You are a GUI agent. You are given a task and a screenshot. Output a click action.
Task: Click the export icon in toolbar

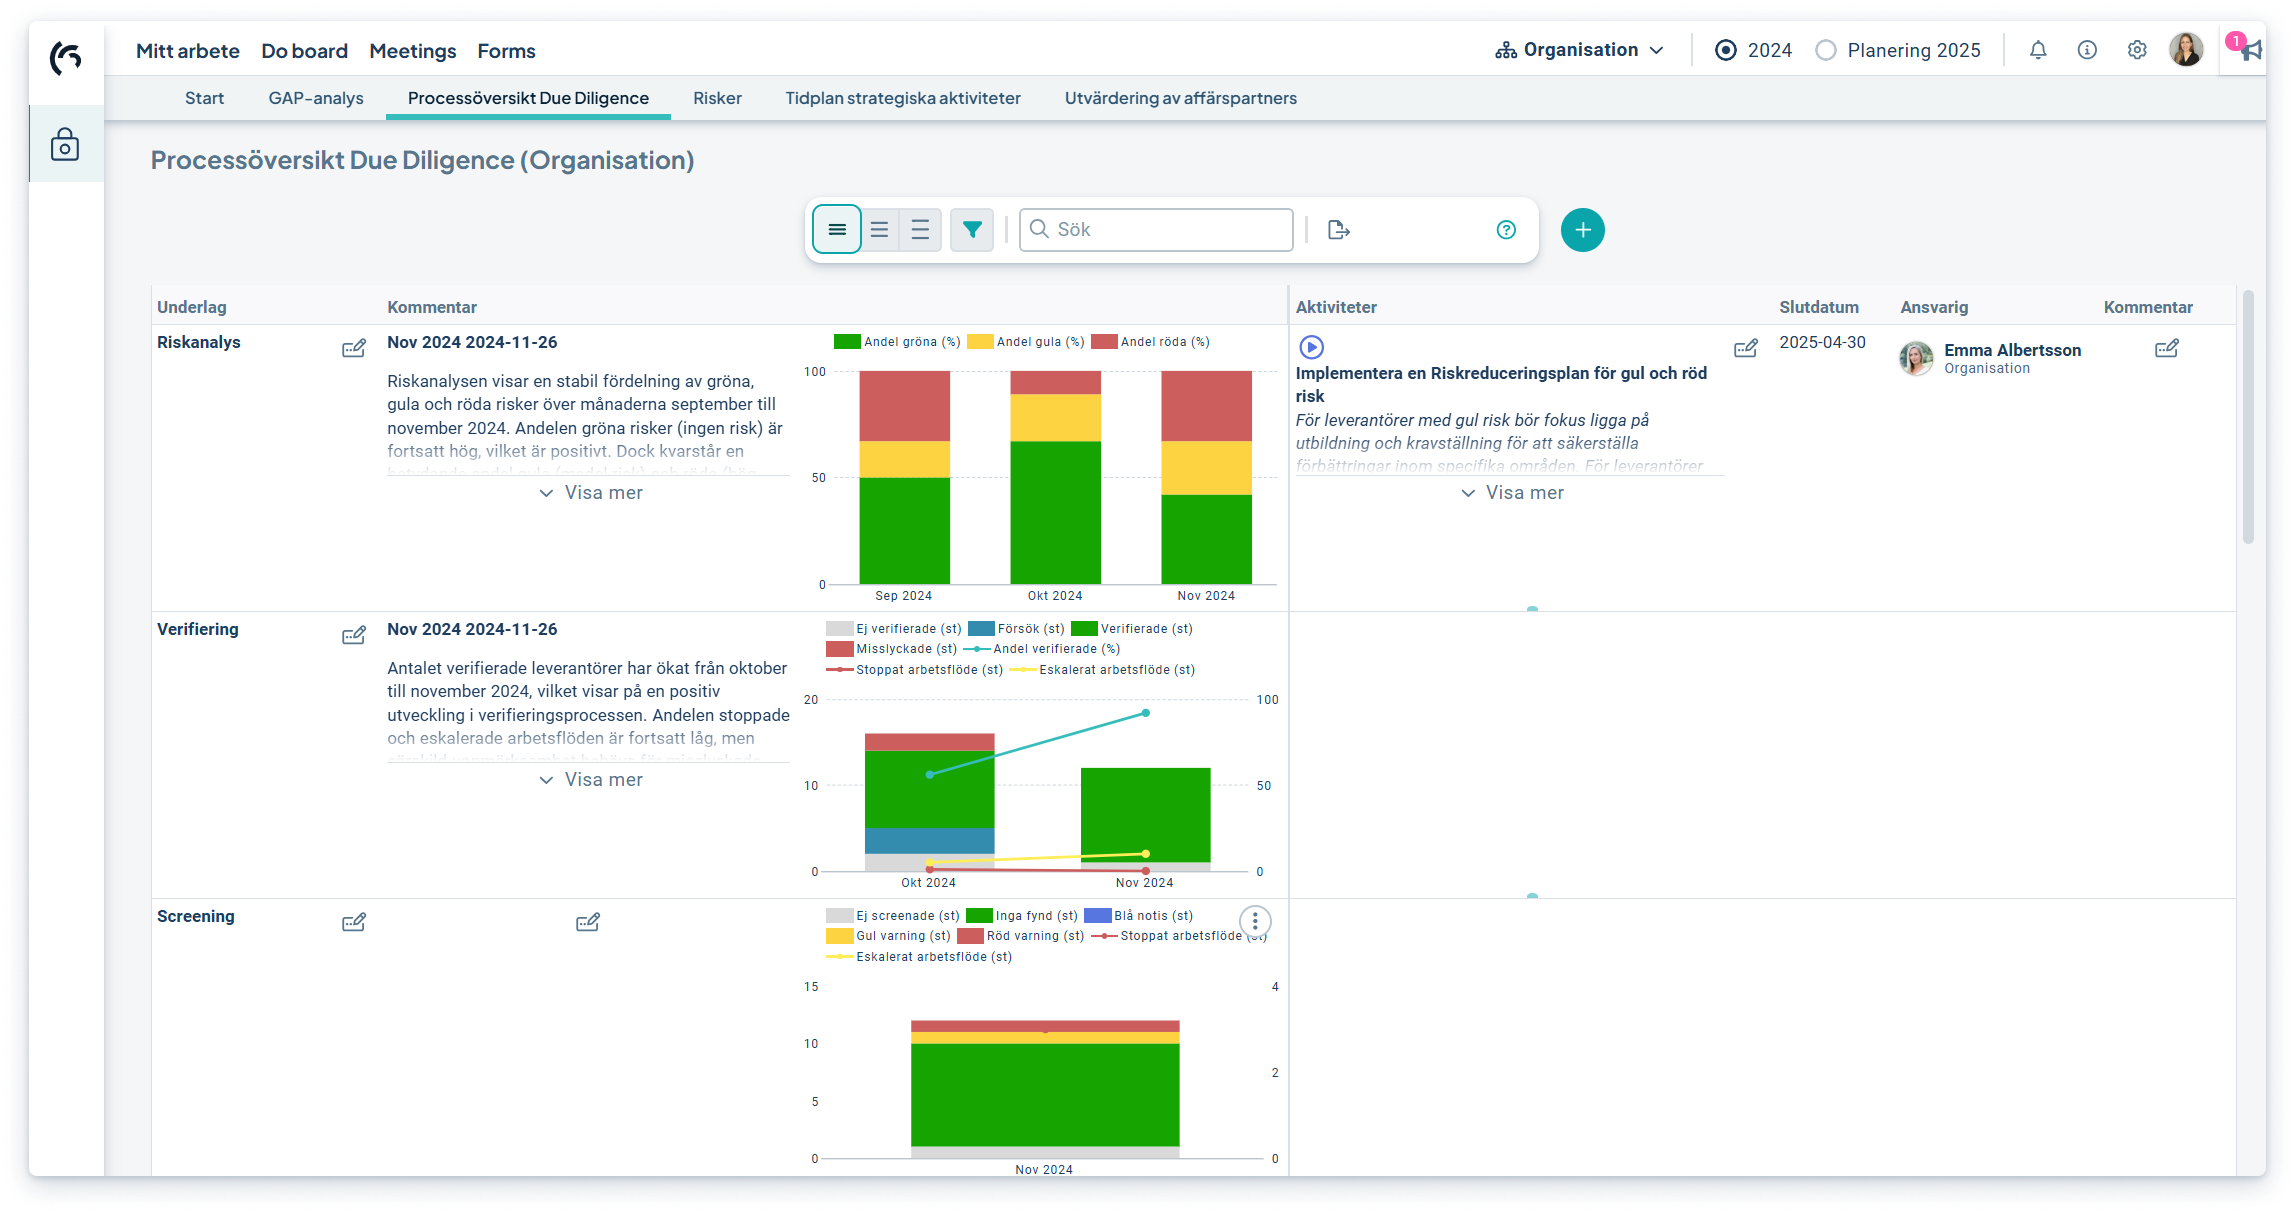pos(1339,230)
